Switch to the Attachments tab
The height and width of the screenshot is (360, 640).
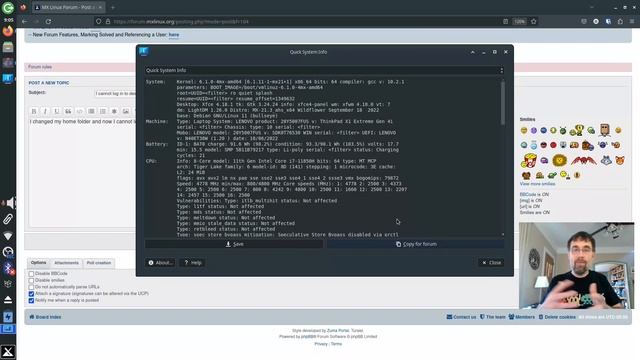66,263
